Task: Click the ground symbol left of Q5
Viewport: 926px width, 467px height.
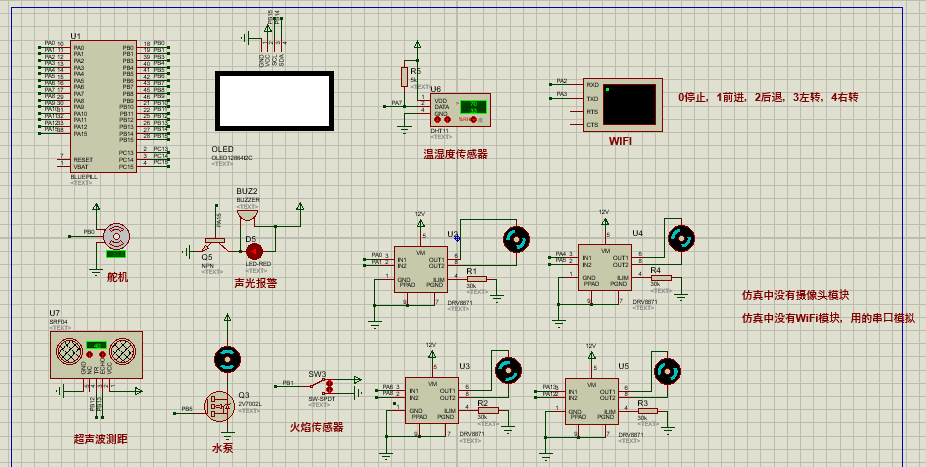Action: coord(188,252)
